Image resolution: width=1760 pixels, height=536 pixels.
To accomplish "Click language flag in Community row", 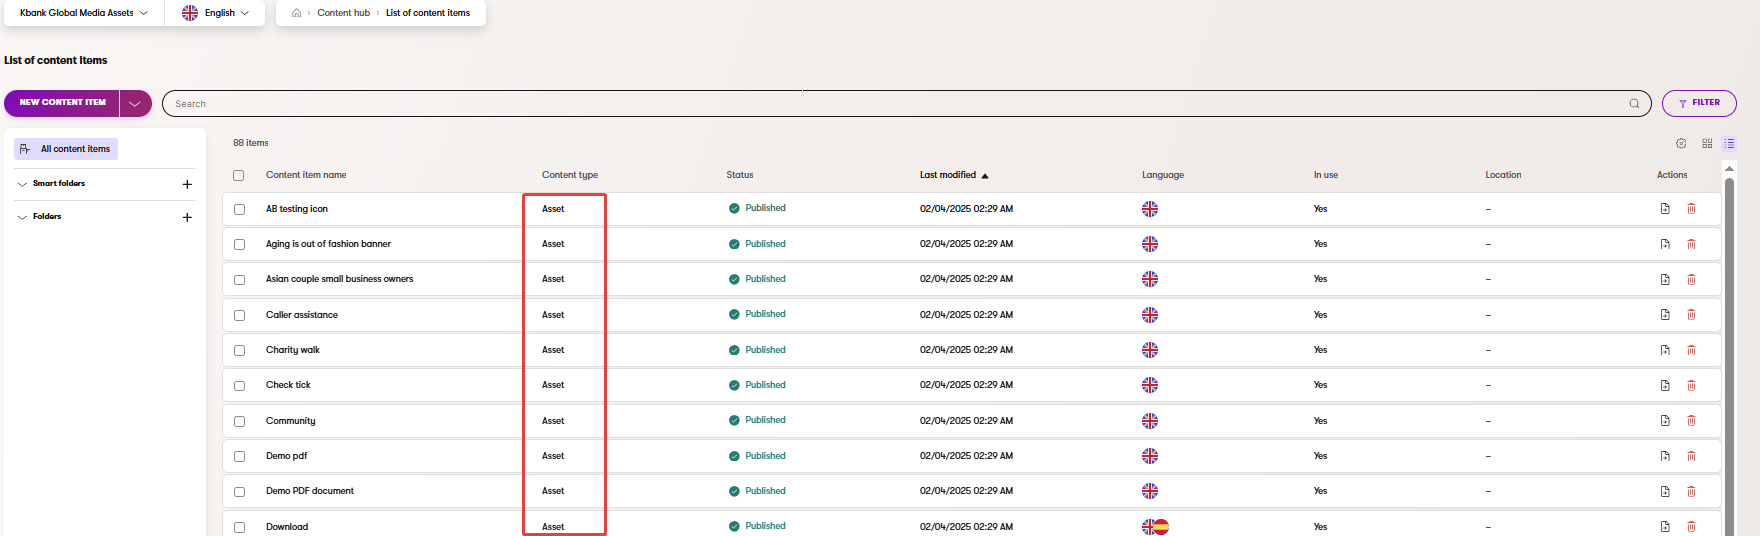I will (1150, 421).
